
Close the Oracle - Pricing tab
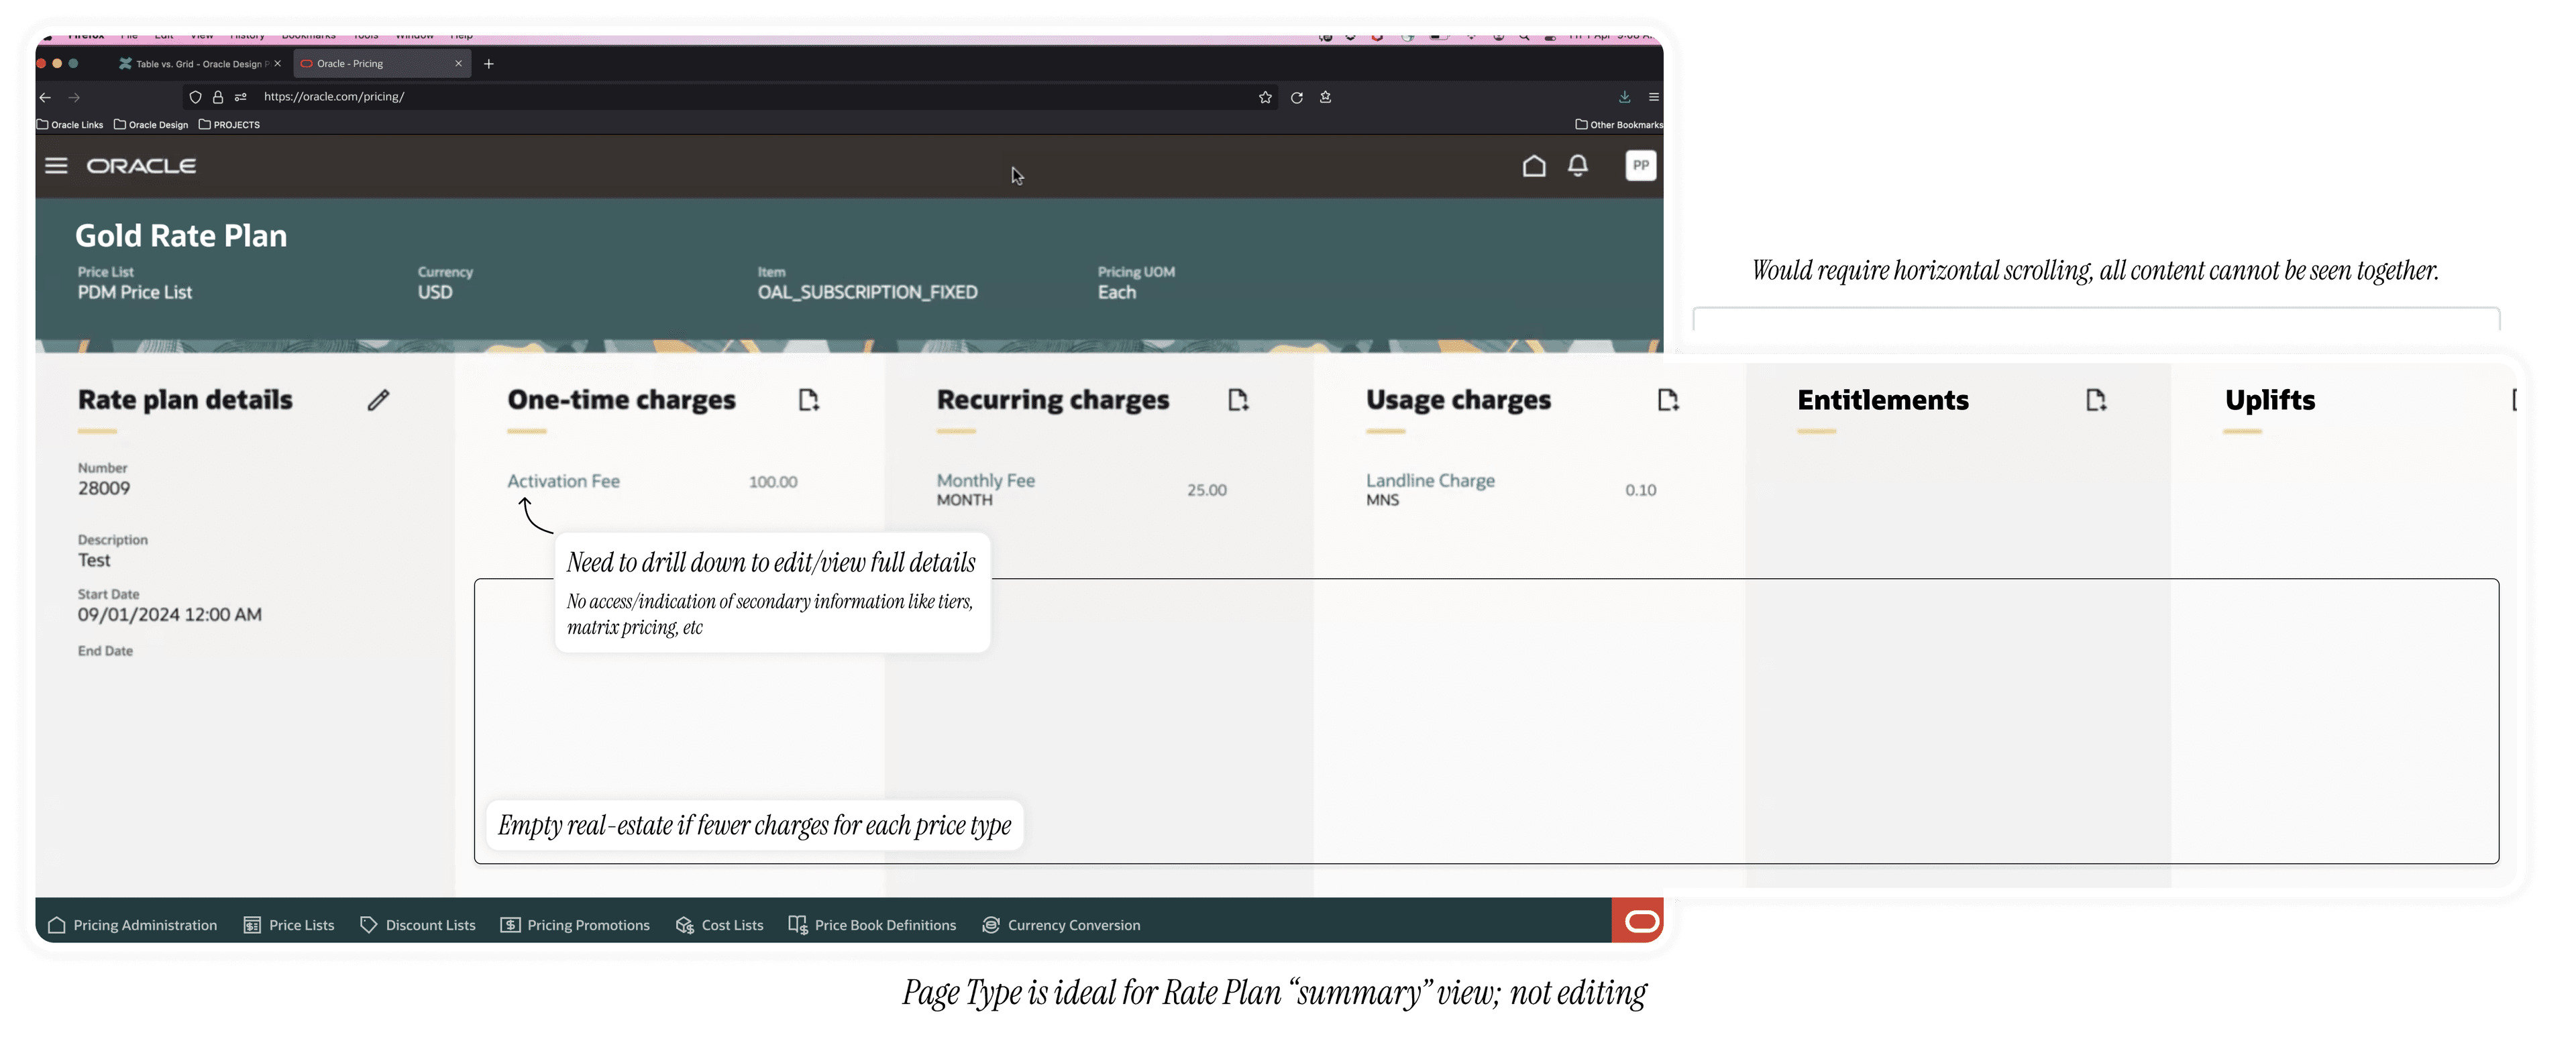458,64
